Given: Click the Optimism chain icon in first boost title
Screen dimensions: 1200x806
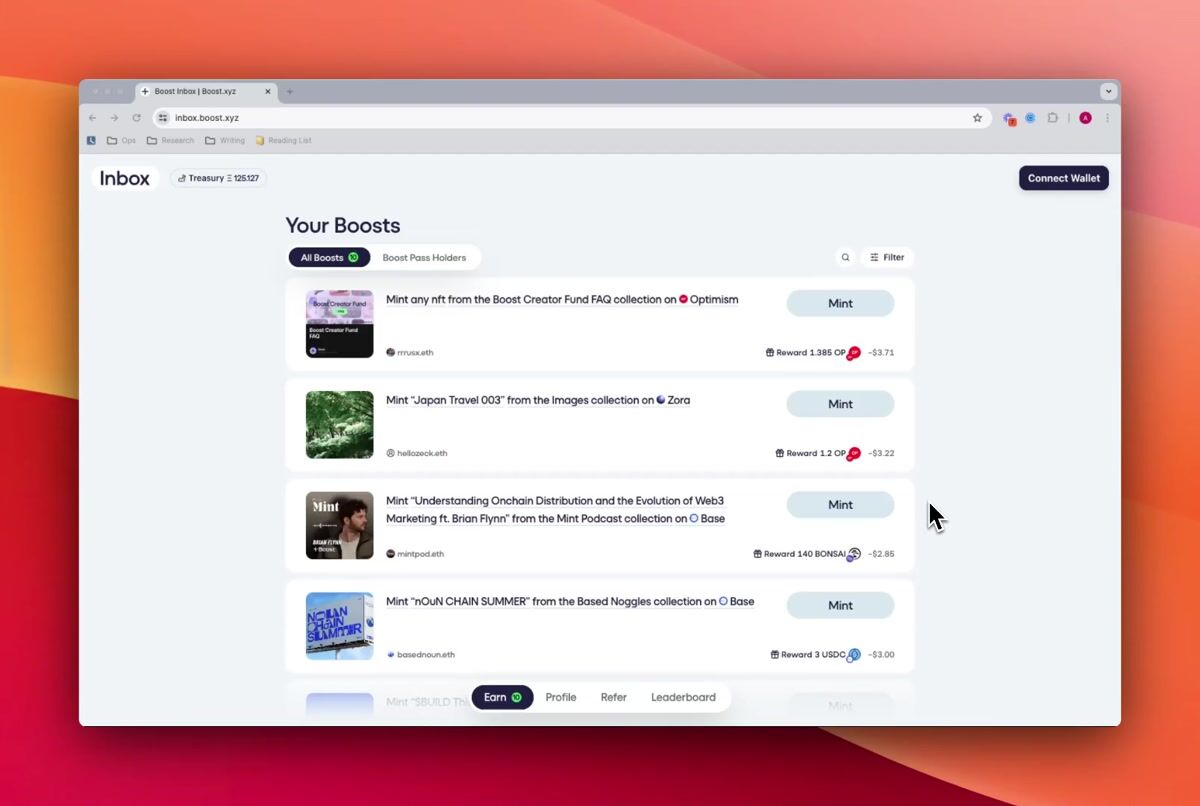Looking at the screenshot, I should coord(684,299).
